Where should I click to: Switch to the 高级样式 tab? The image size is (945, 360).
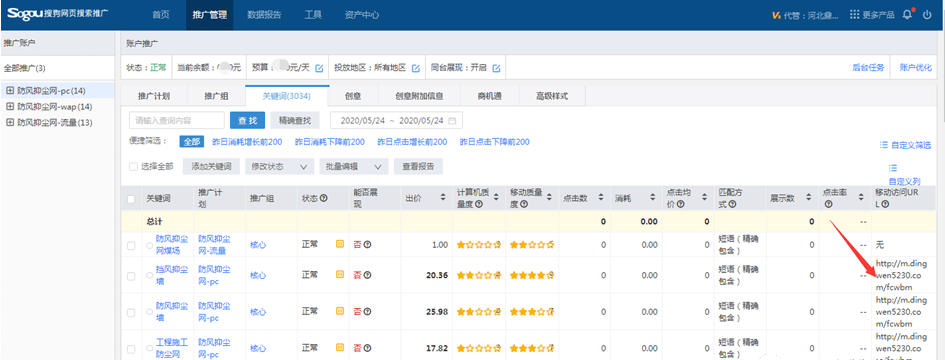(x=551, y=96)
